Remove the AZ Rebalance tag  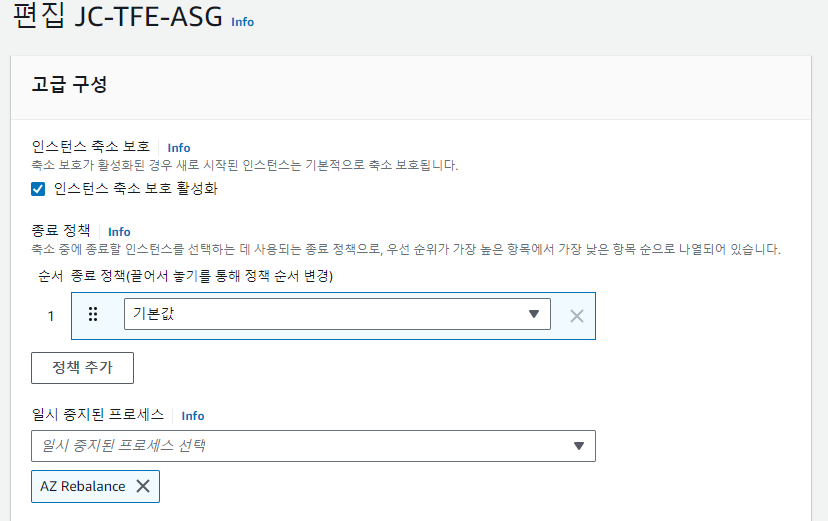point(143,486)
